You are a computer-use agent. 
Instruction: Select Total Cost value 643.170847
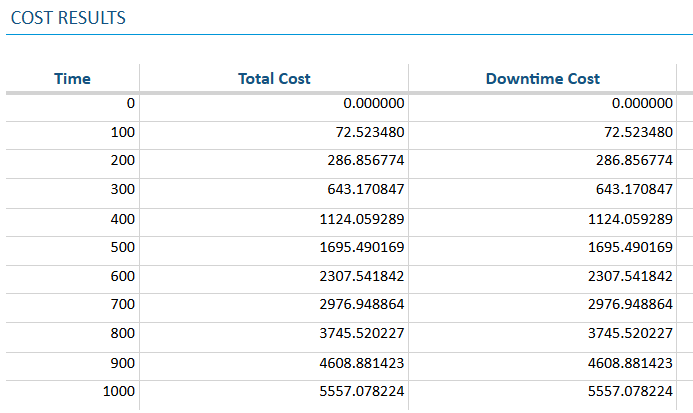[366, 189]
